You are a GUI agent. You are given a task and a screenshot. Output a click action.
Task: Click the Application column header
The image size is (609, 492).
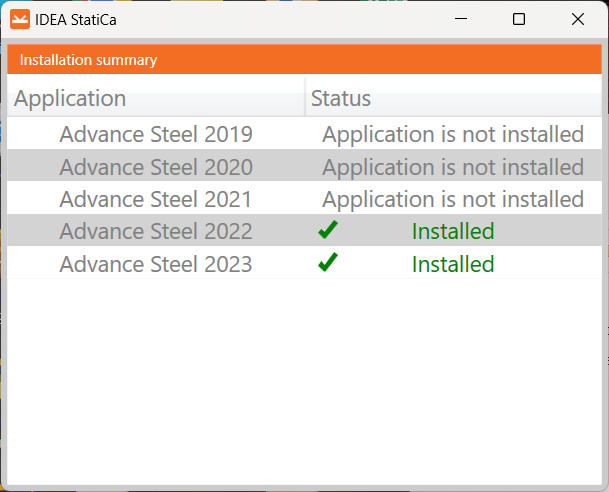coord(70,98)
